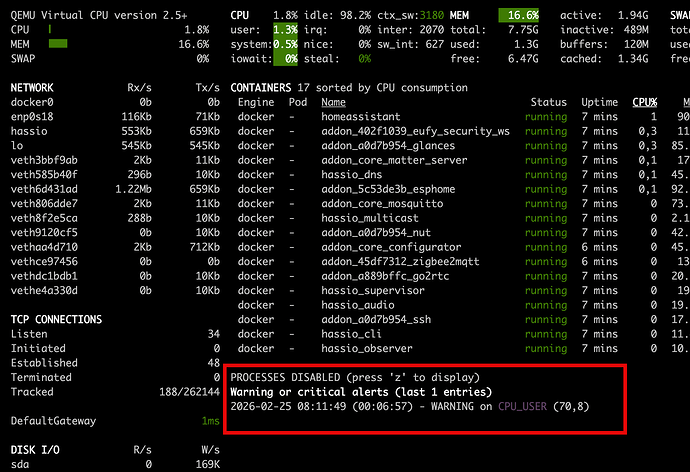Click the CONTAINERS section header
The height and width of the screenshot is (472, 690).
(x=261, y=88)
